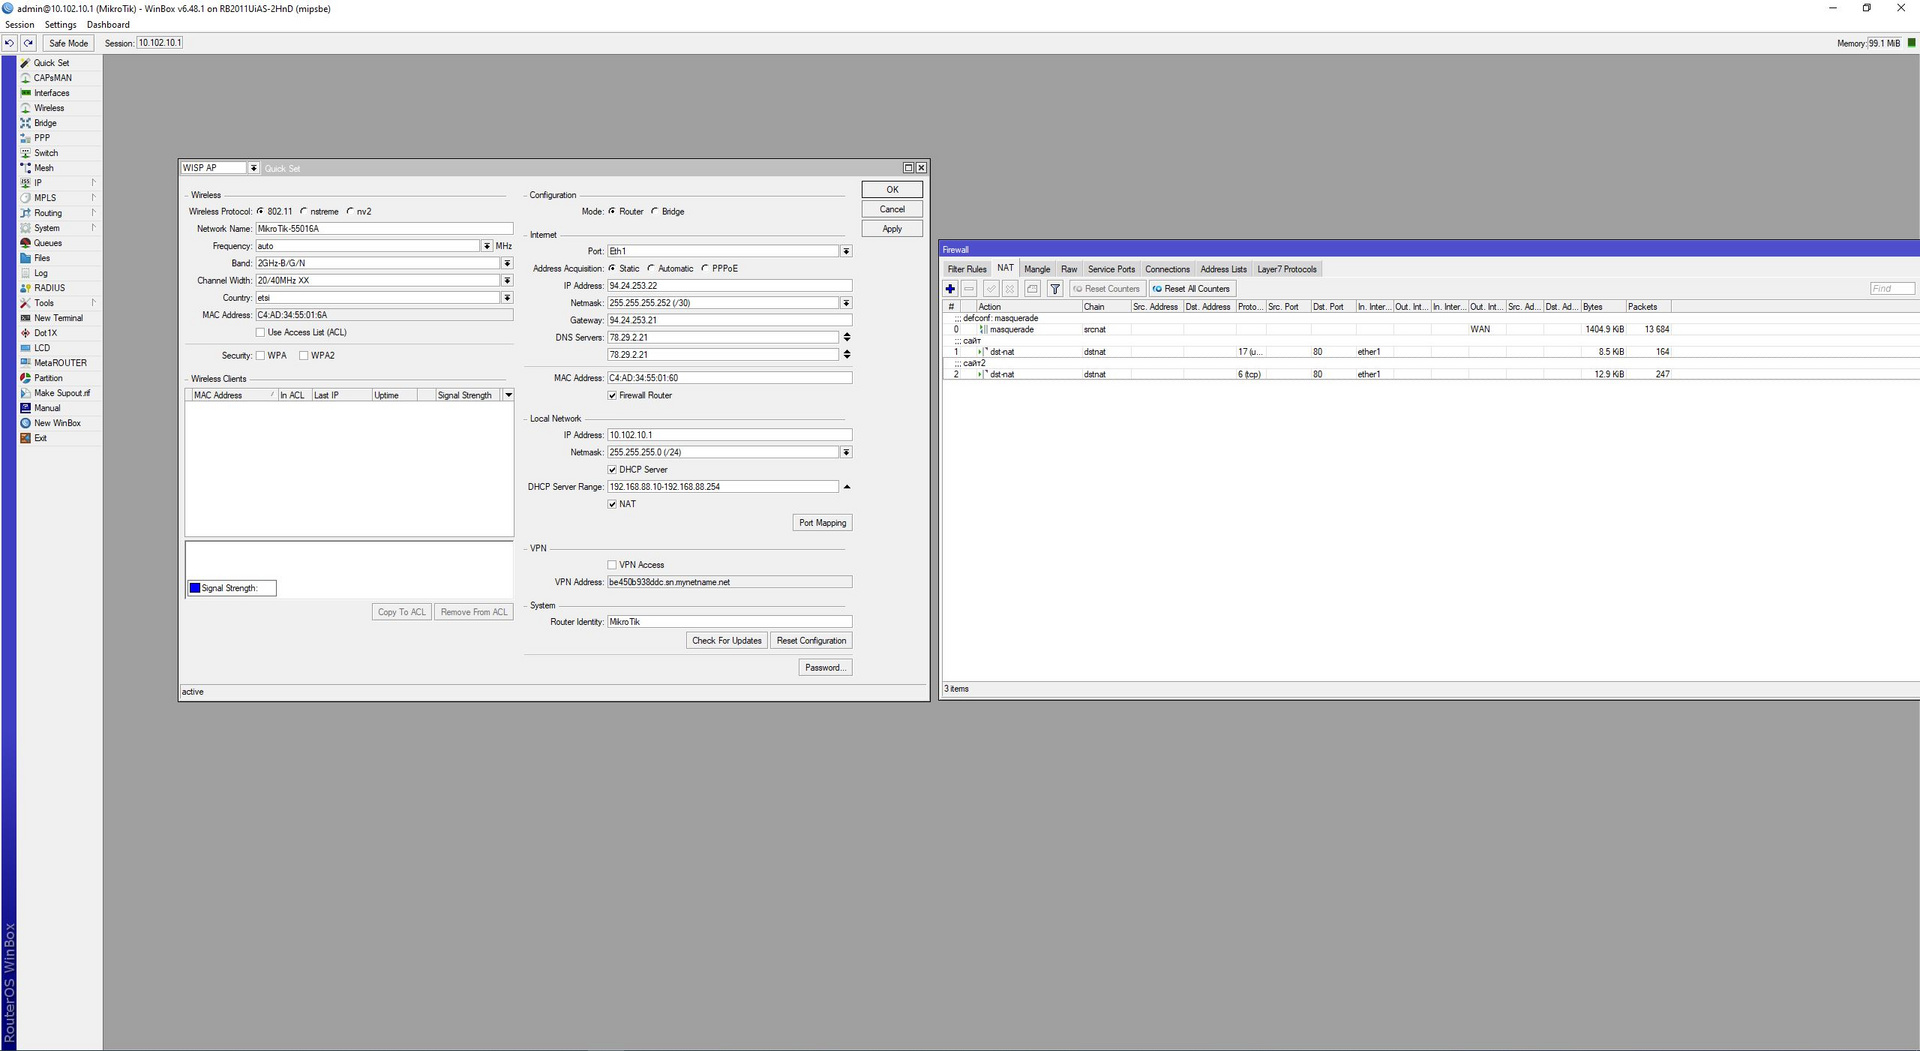
Task: Open the Internet Port dropdown
Action: [846, 252]
